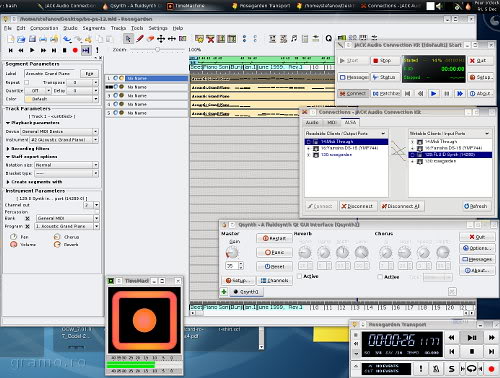
Task: Select 14:Midi Through in Readable Clients list
Action: 346,141
